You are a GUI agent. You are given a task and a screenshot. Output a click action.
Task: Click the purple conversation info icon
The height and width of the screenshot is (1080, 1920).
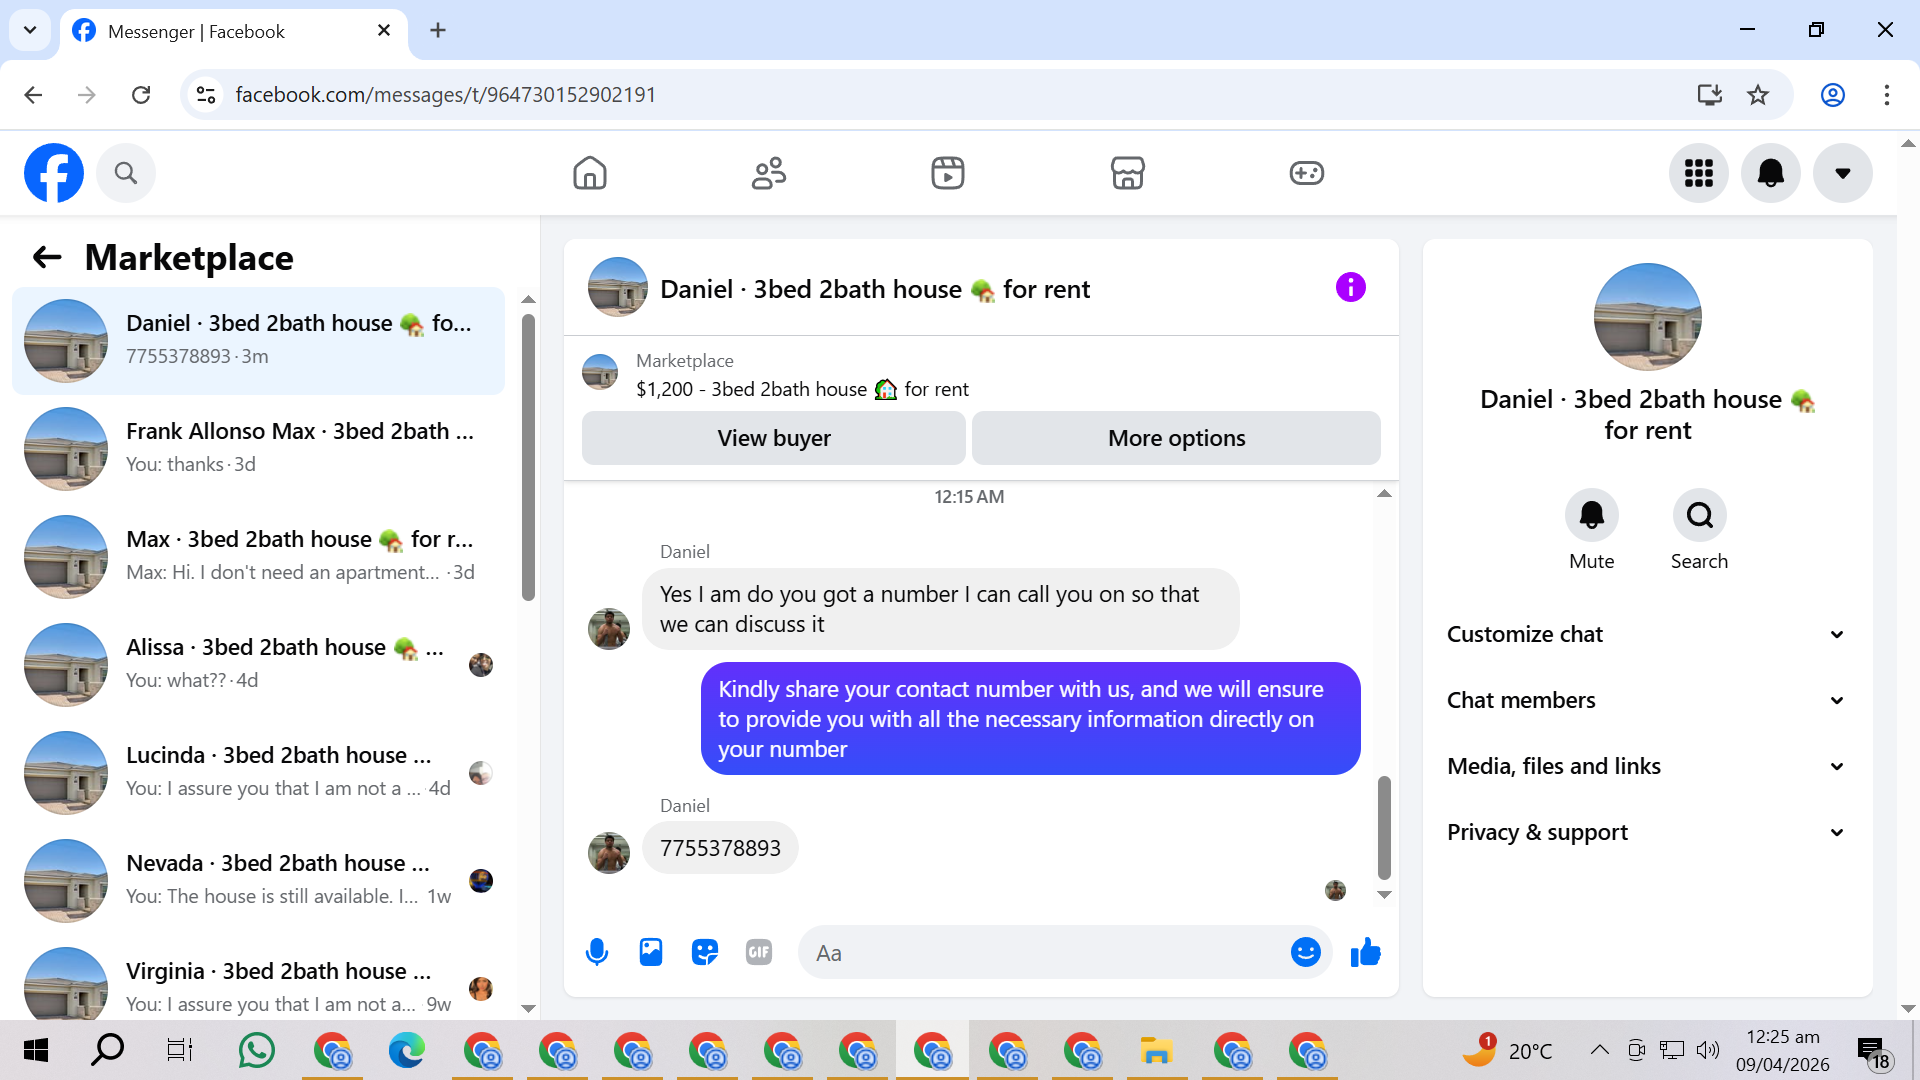(x=1350, y=288)
